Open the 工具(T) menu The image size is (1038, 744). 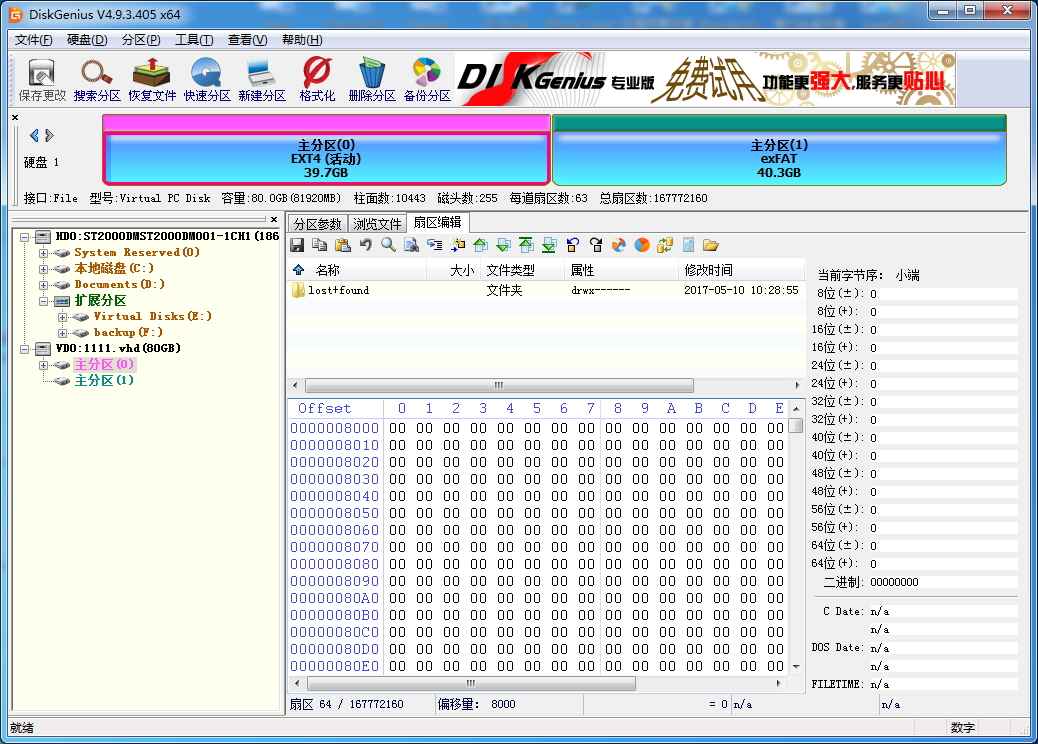pos(194,40)
